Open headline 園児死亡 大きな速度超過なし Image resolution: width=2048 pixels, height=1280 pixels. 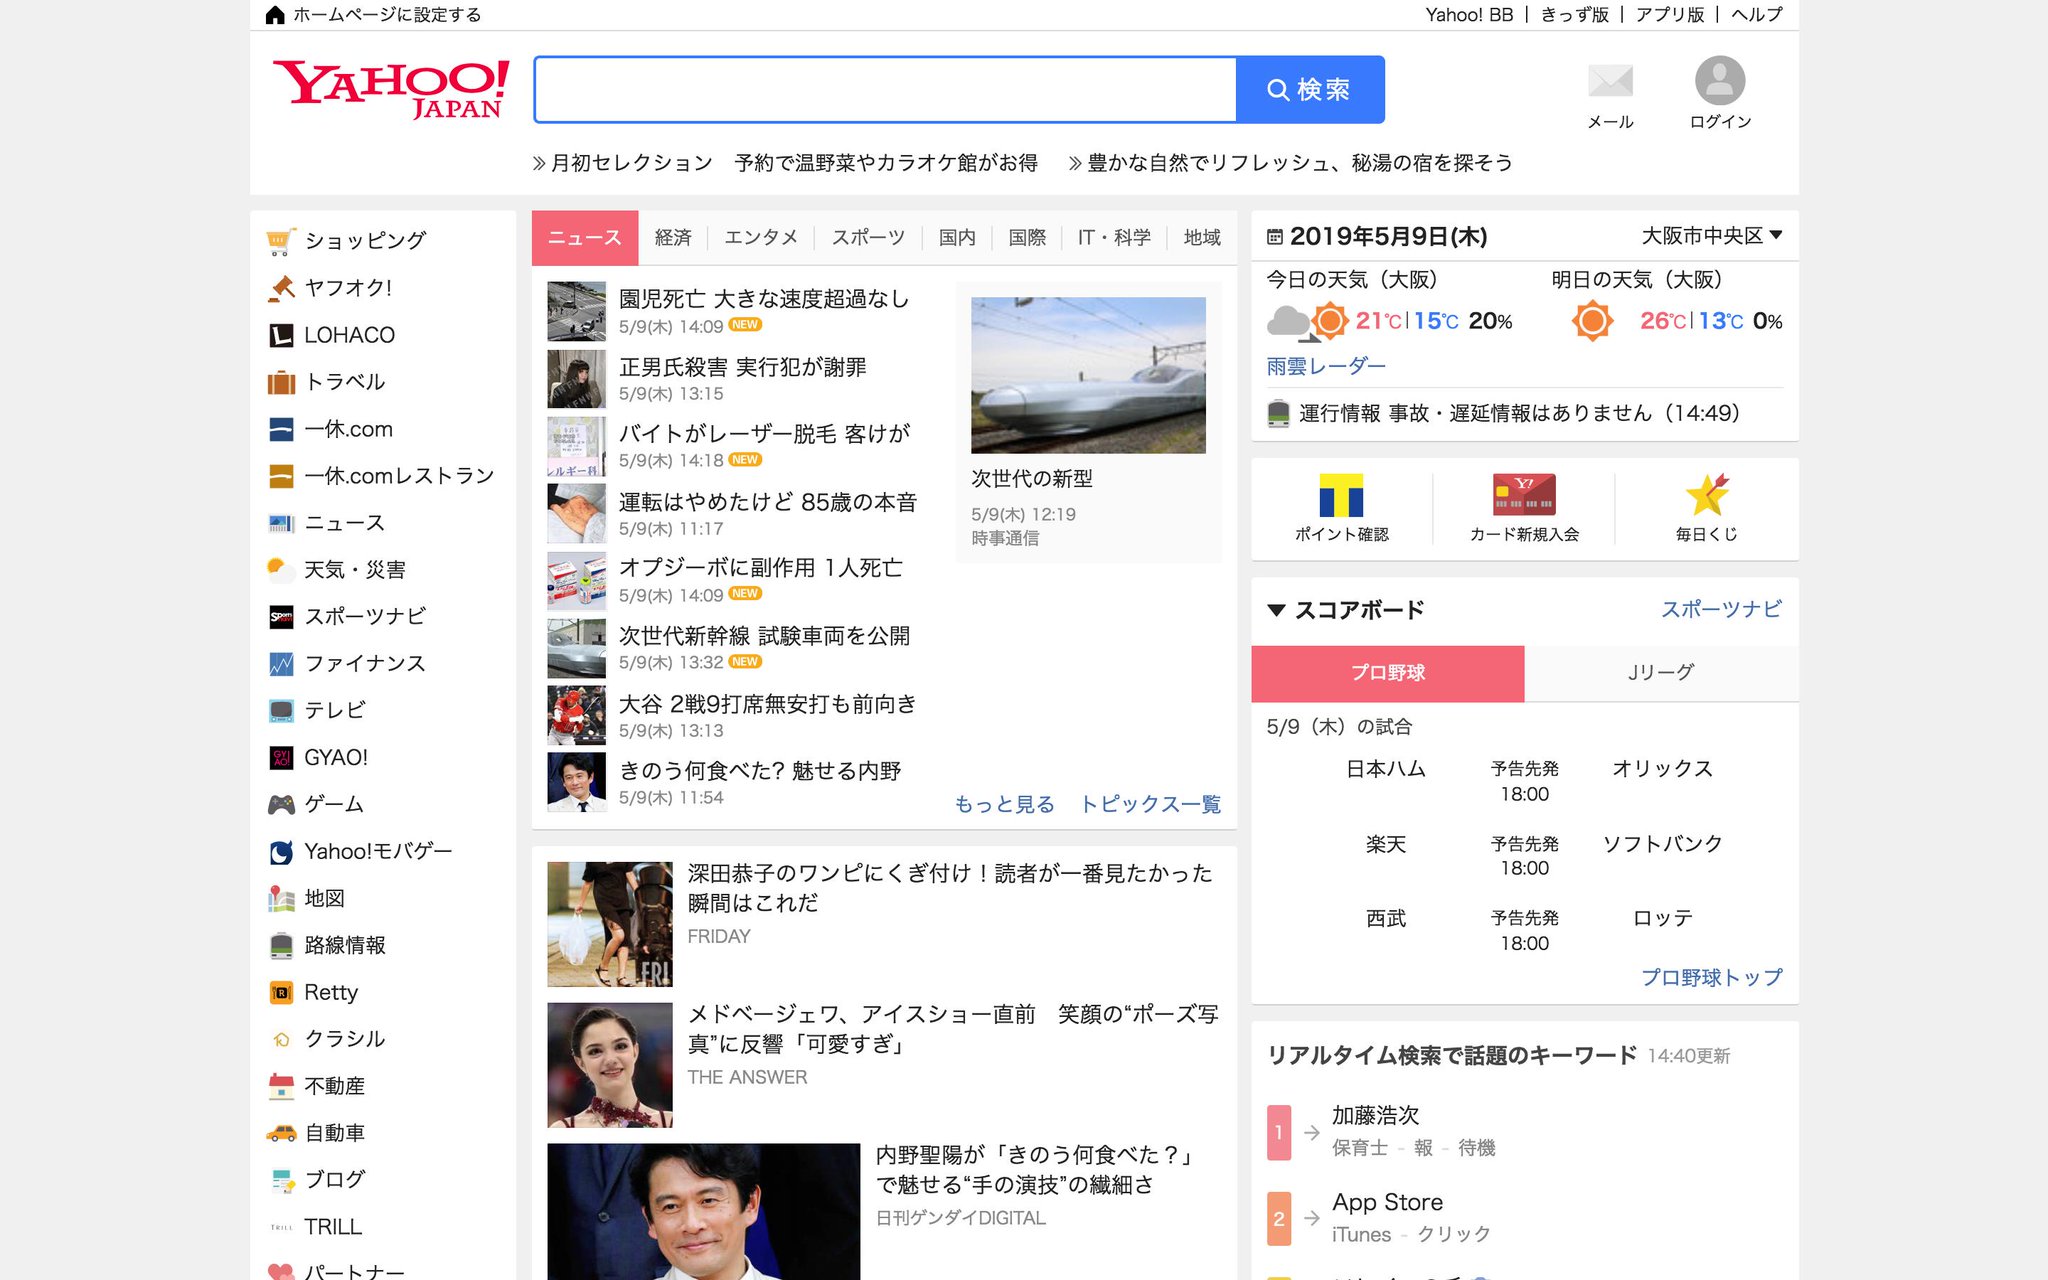[764, 299]
